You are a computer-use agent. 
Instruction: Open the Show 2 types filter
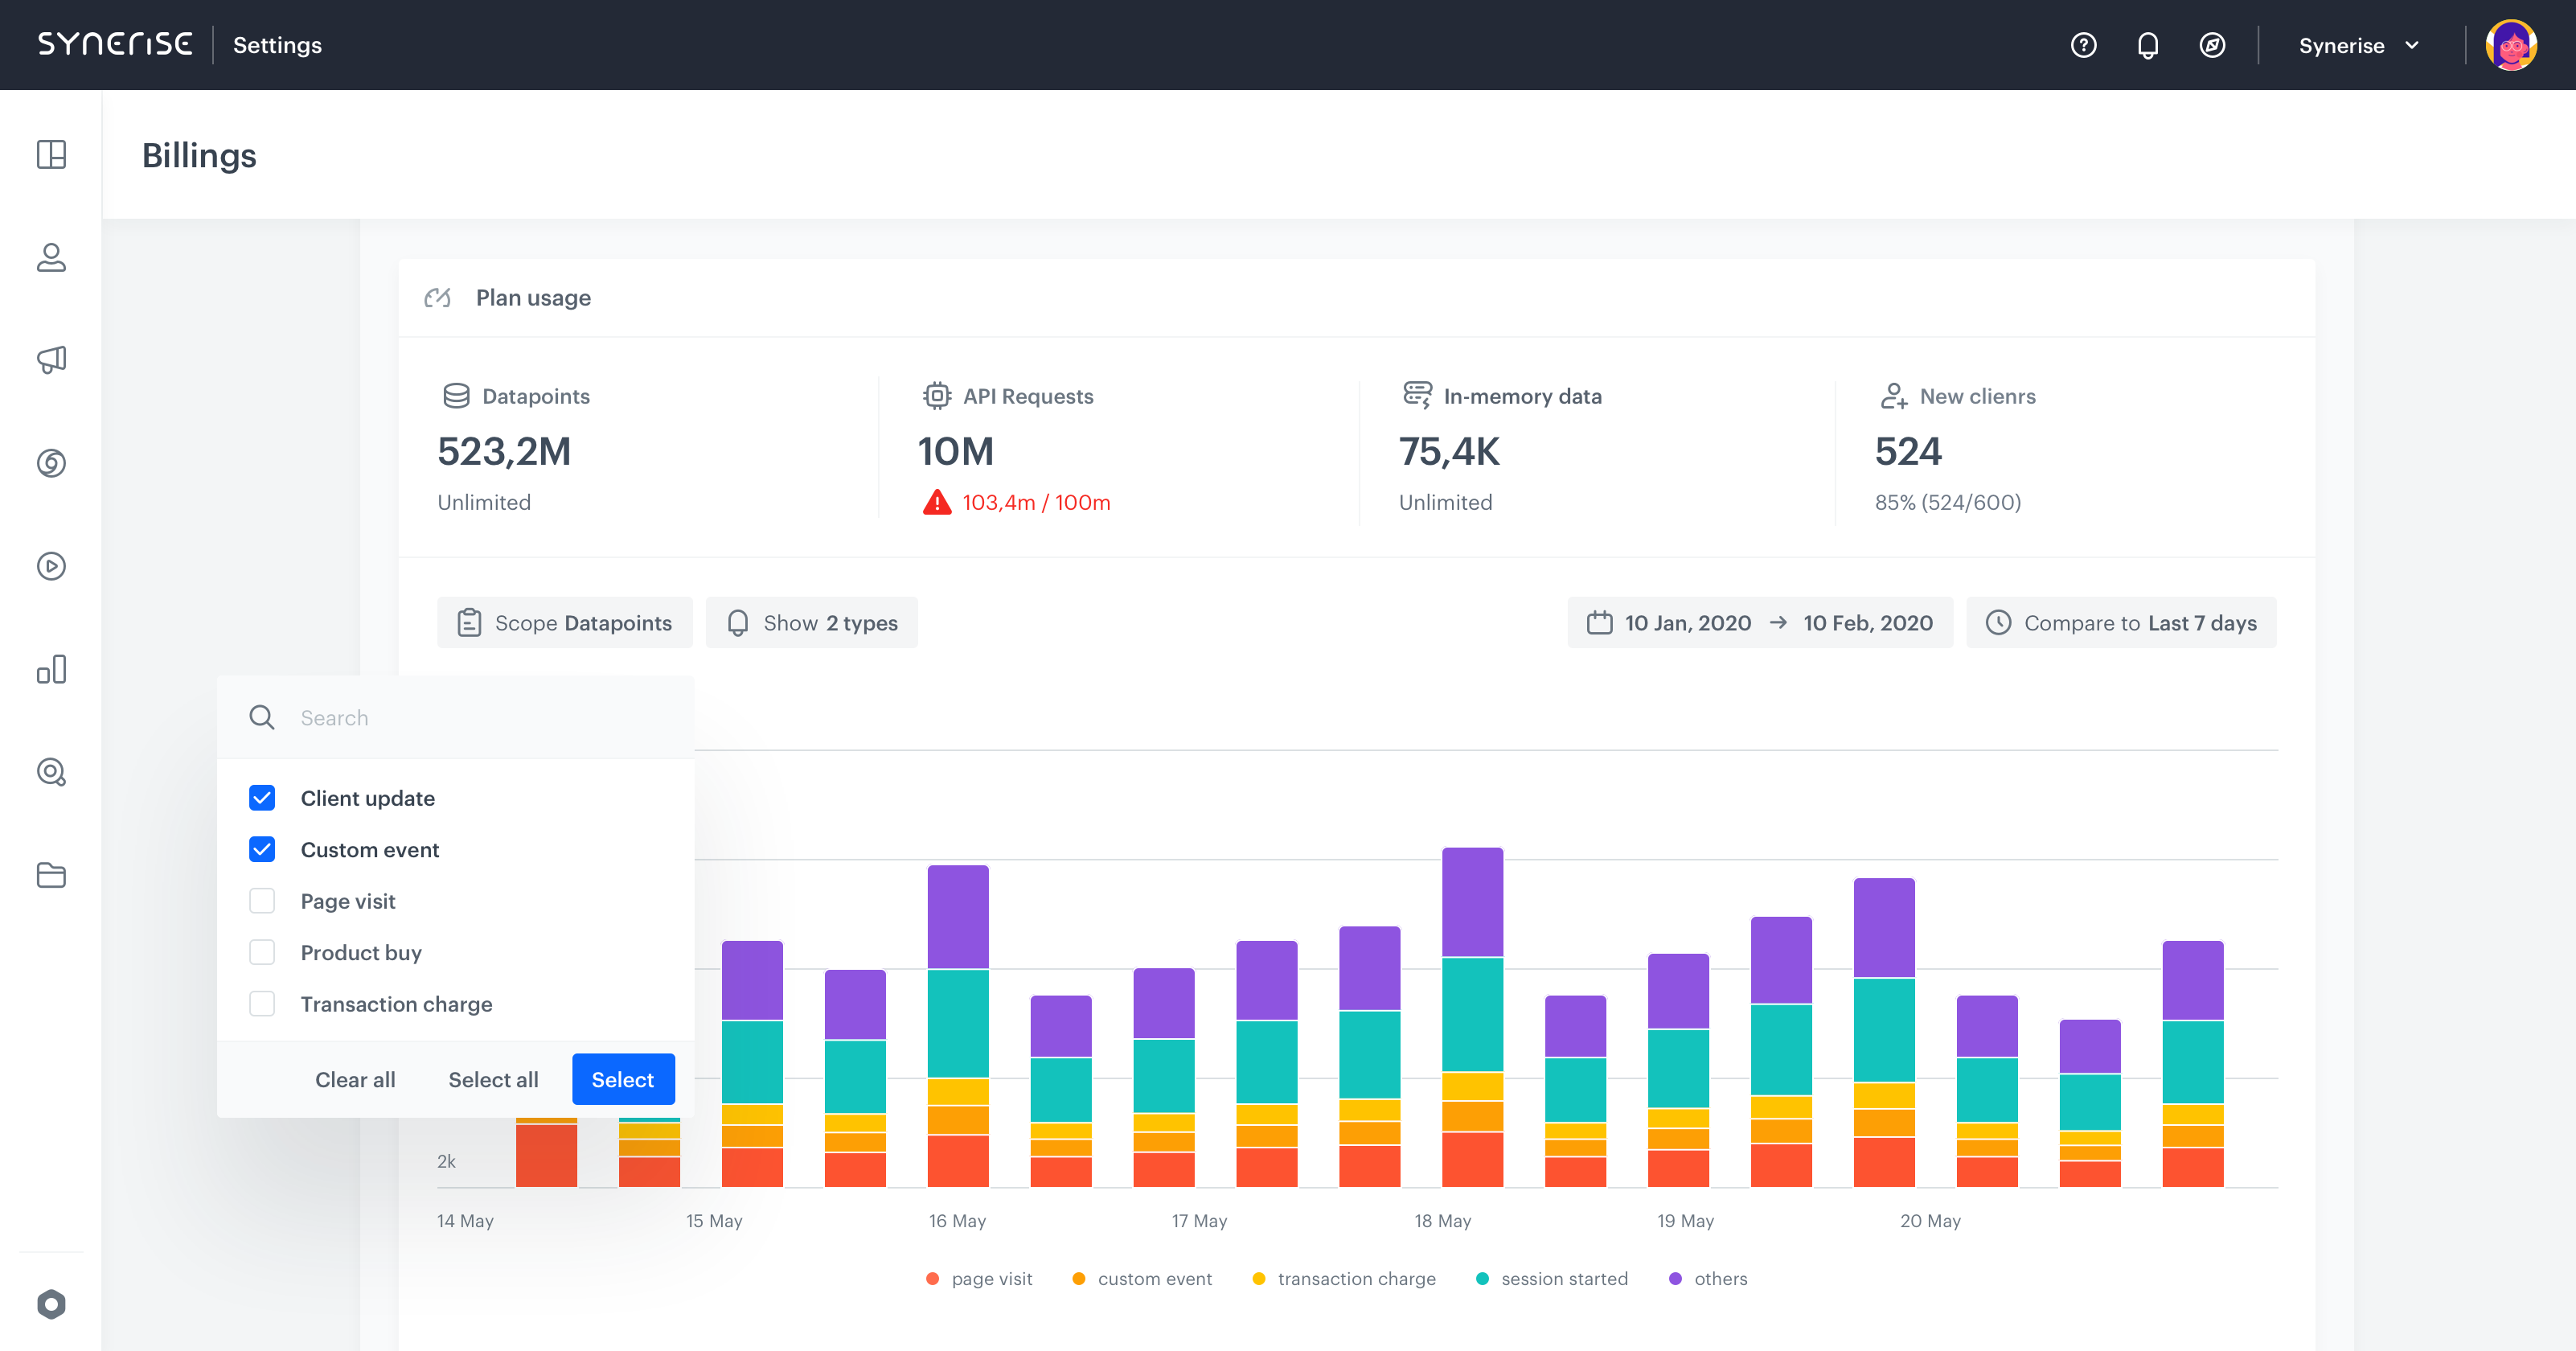click(x=811, y=623)
